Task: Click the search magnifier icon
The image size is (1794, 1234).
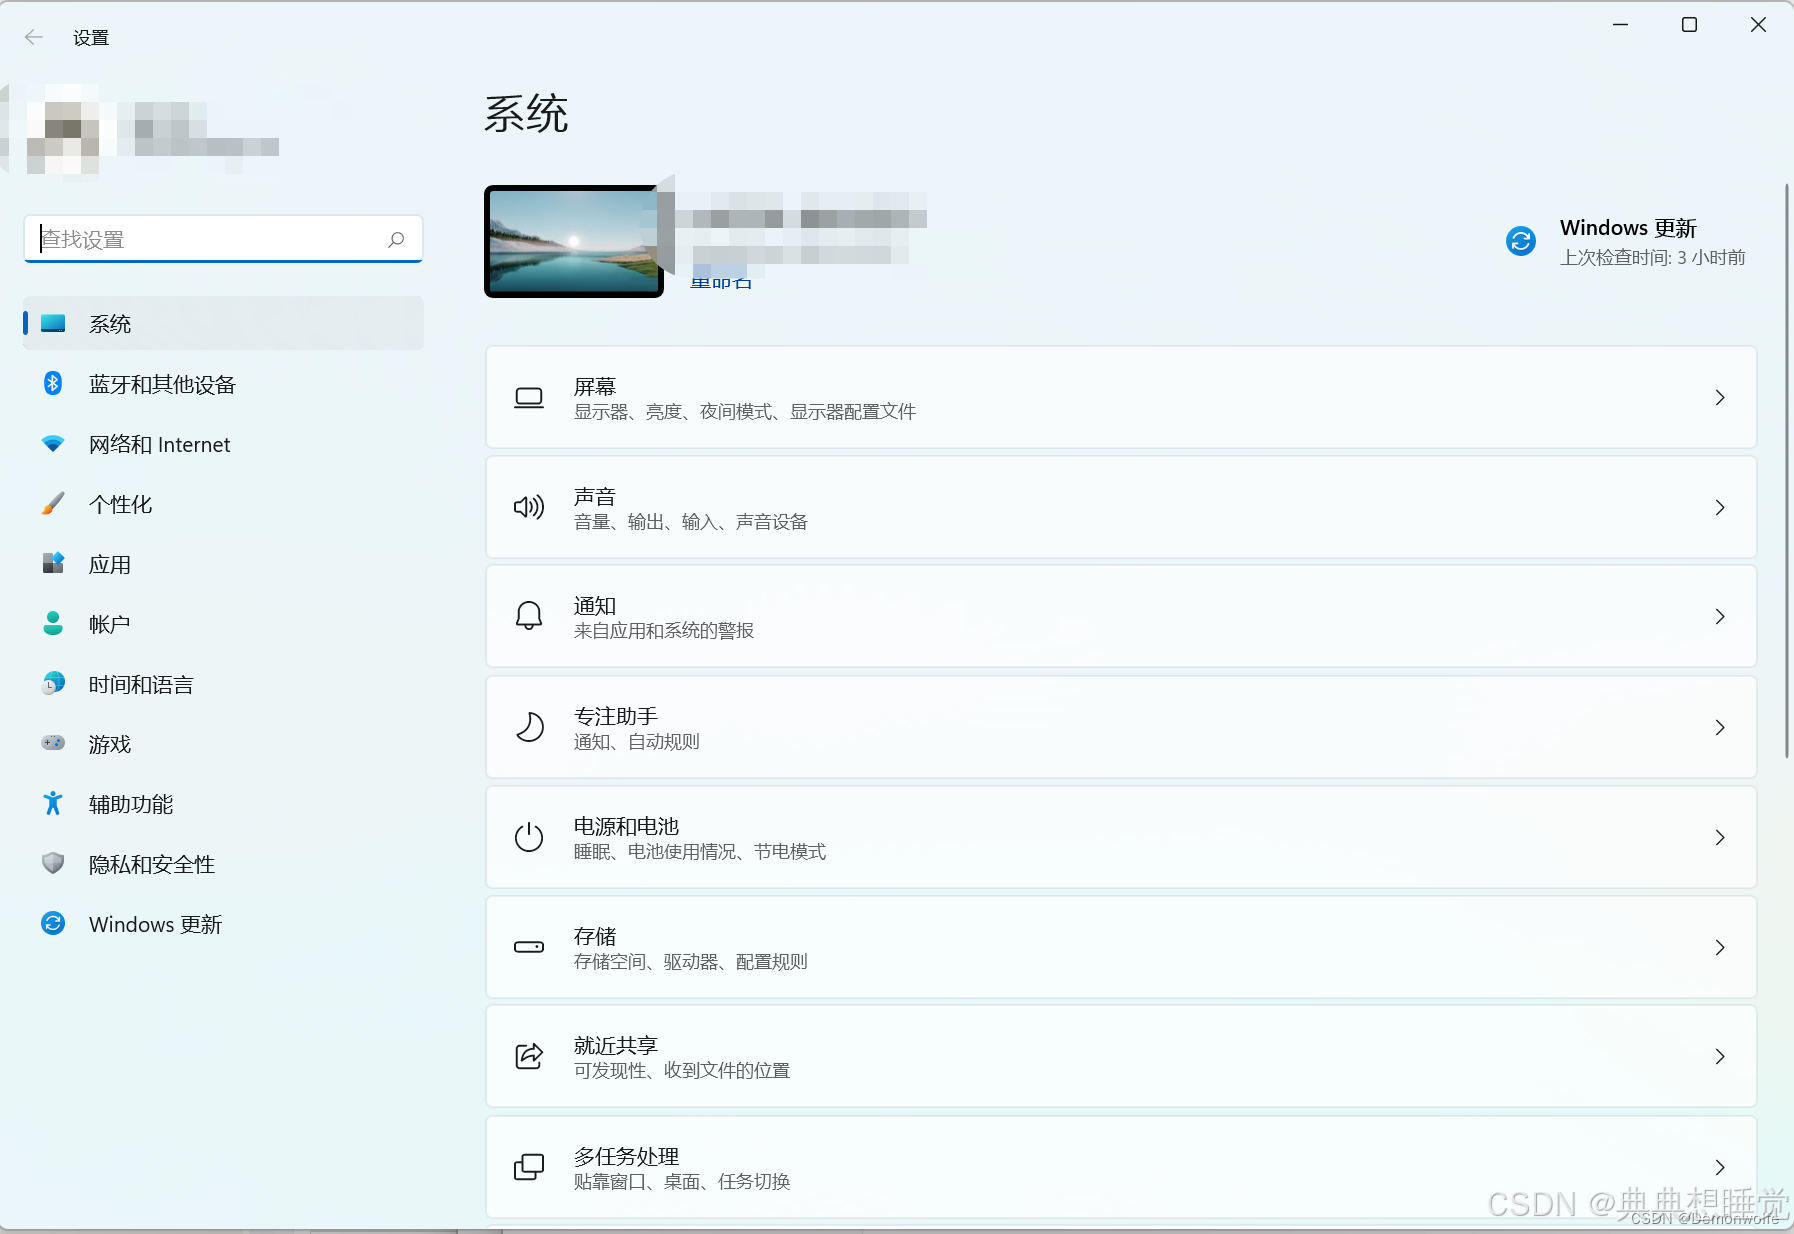Action: (396, 239)
